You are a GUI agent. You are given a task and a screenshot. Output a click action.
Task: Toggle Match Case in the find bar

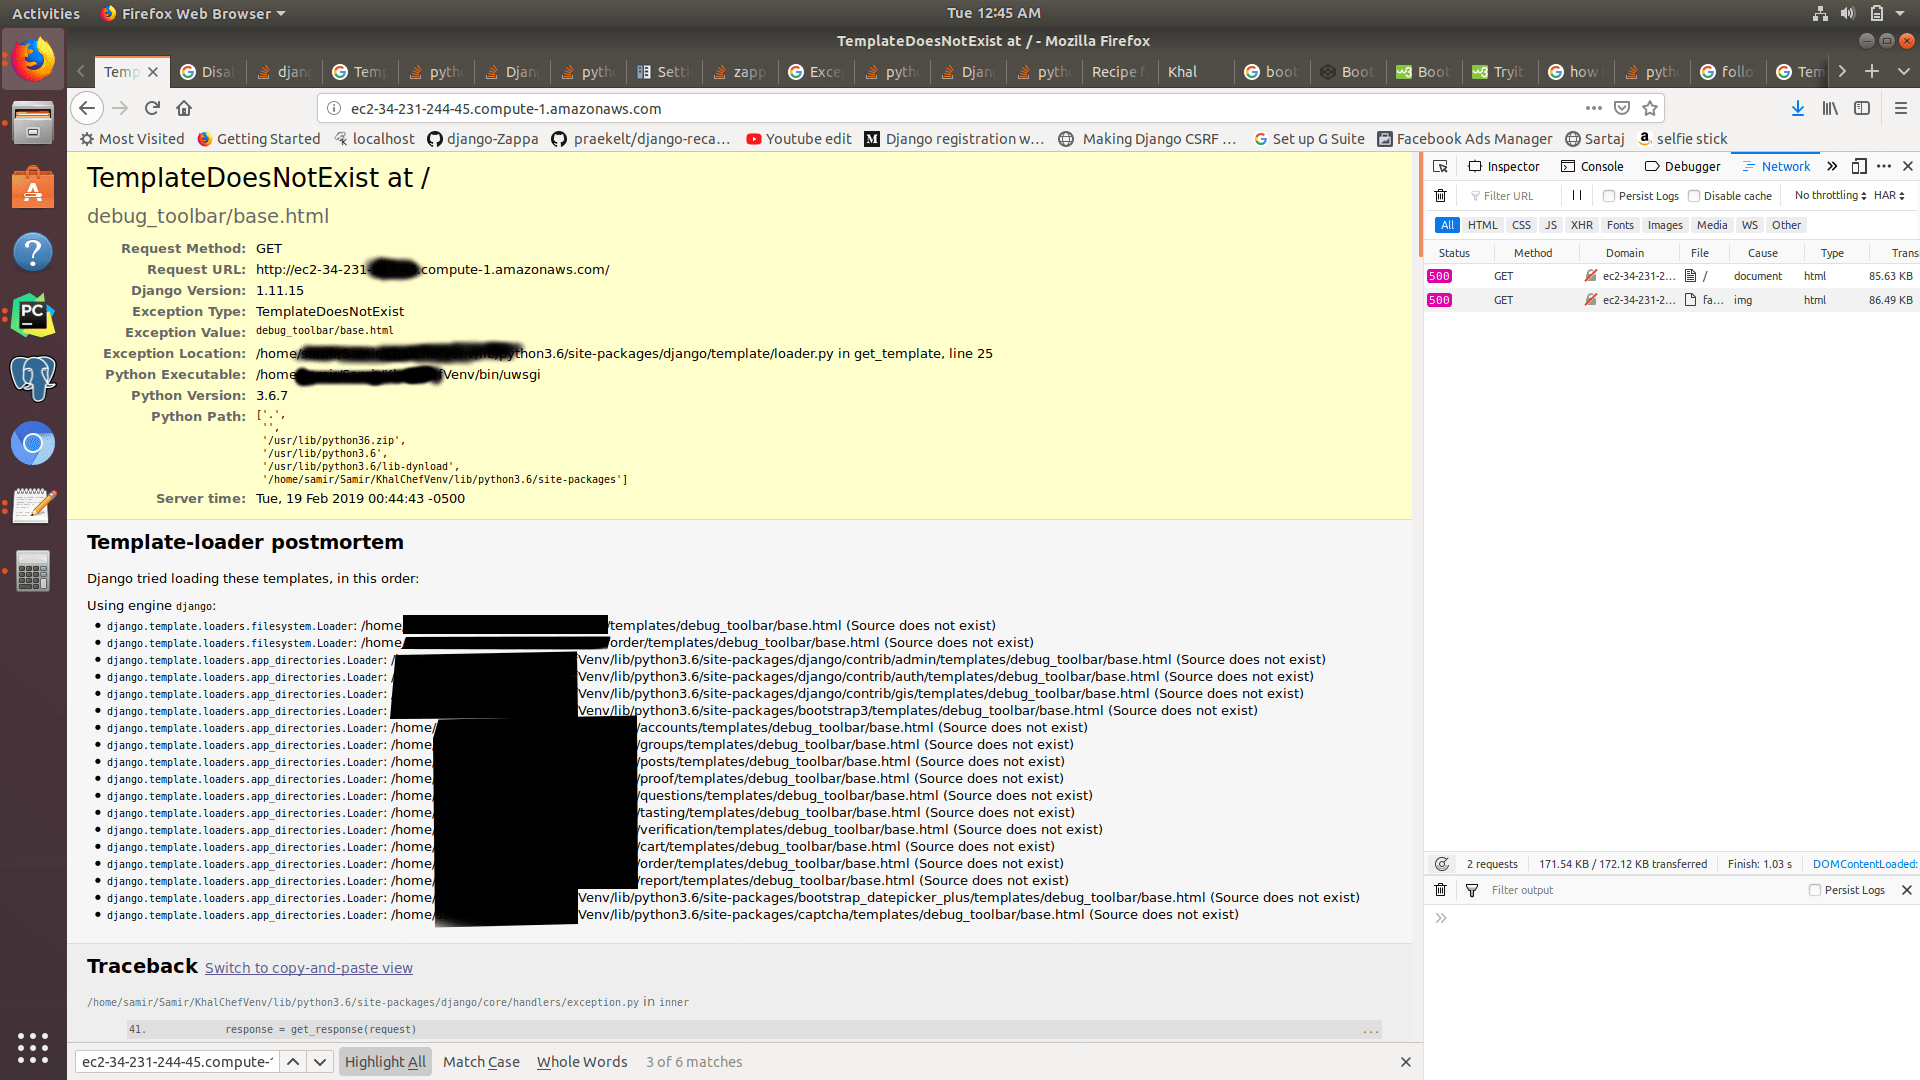pos(481,1061)
